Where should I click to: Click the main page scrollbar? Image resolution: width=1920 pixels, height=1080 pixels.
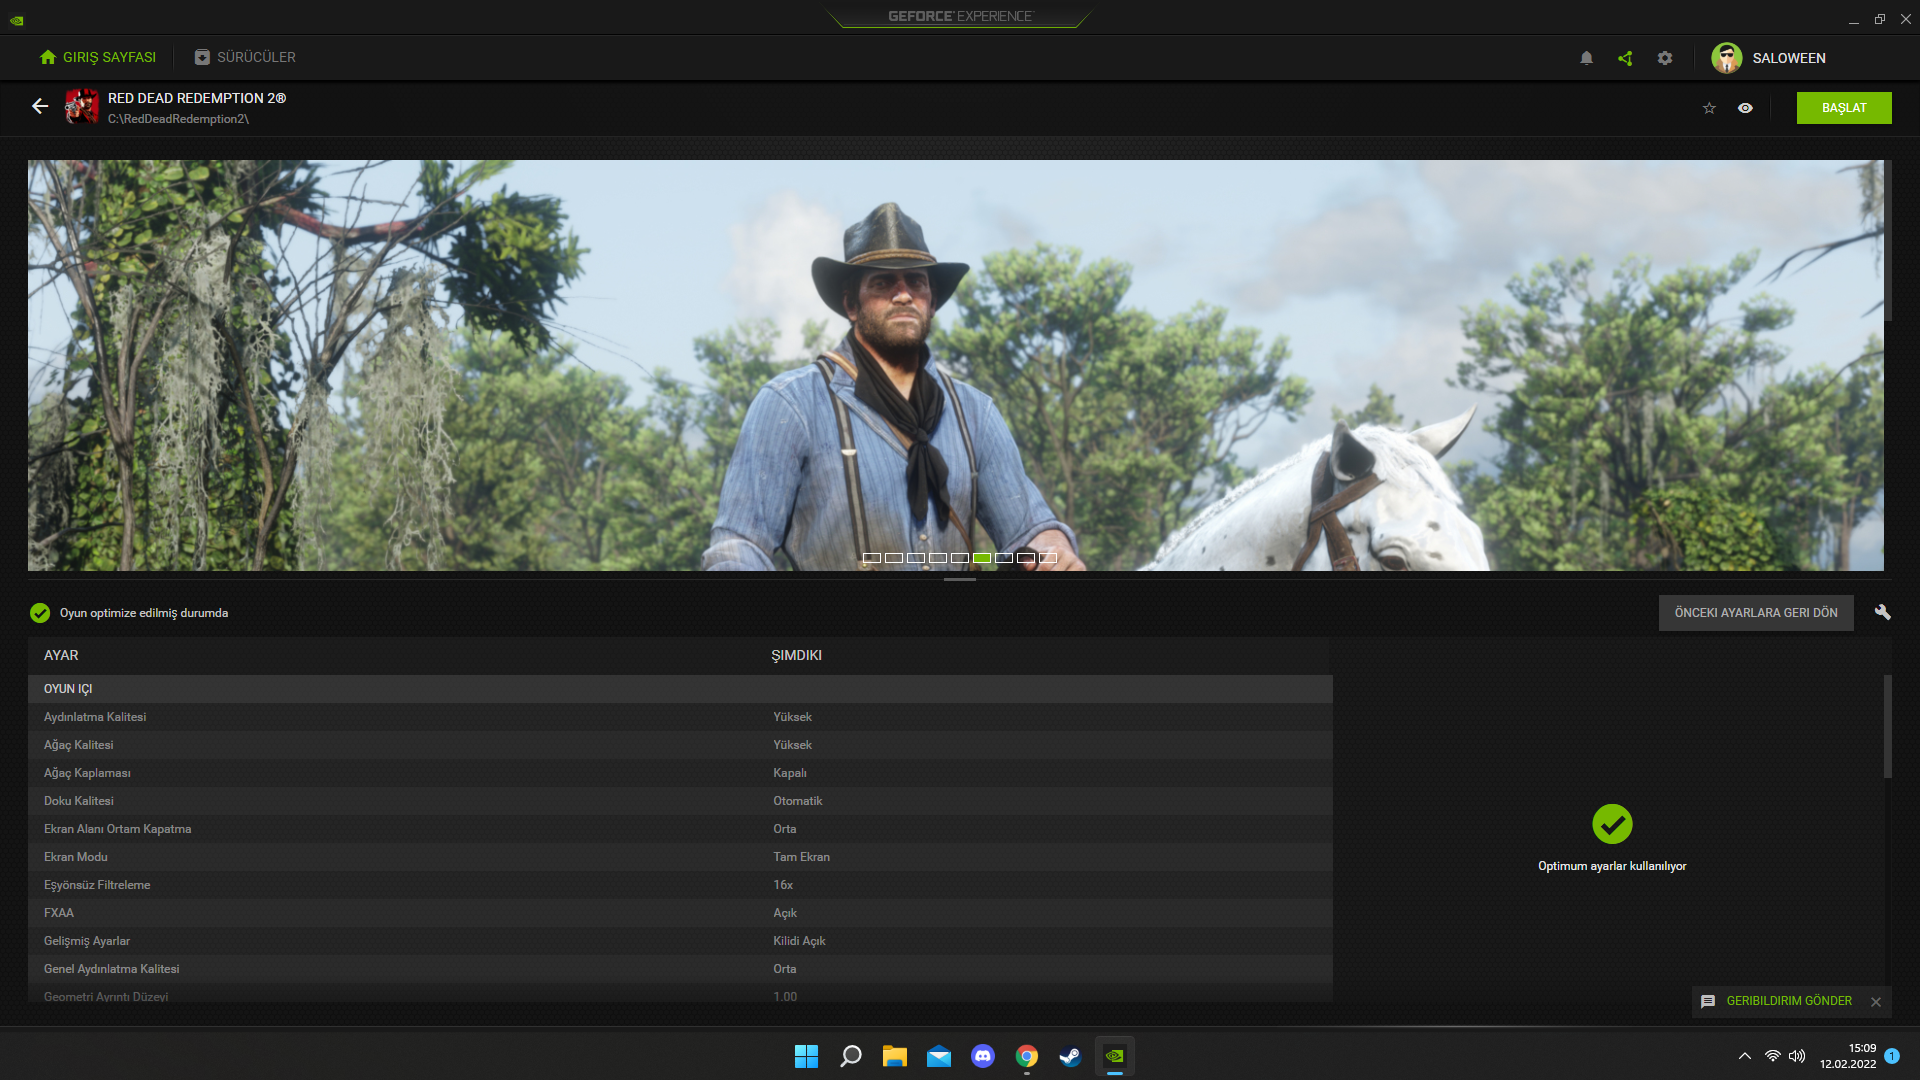point(1888,240)
